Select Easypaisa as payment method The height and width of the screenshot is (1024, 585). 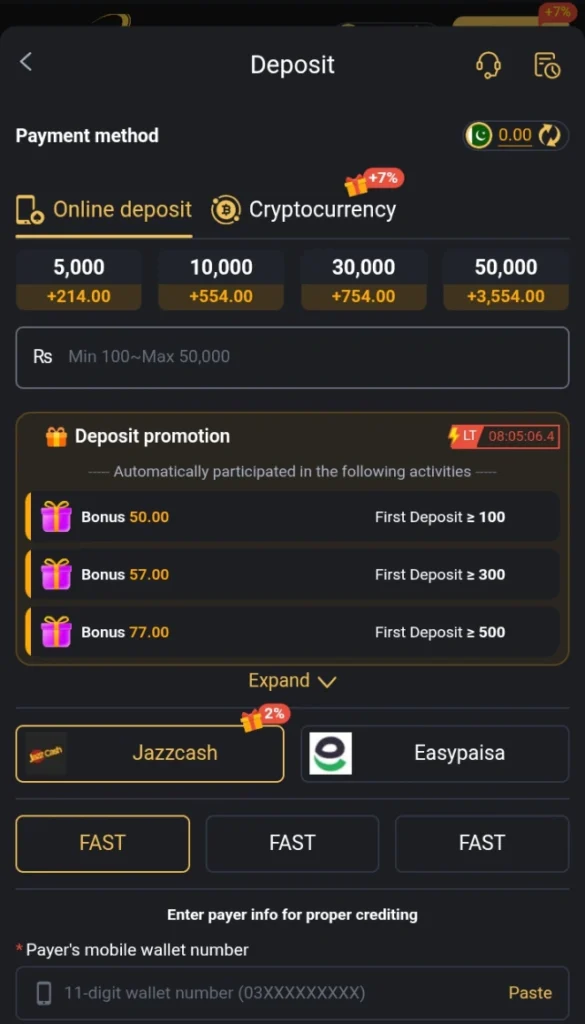click(x=434, y=753)
